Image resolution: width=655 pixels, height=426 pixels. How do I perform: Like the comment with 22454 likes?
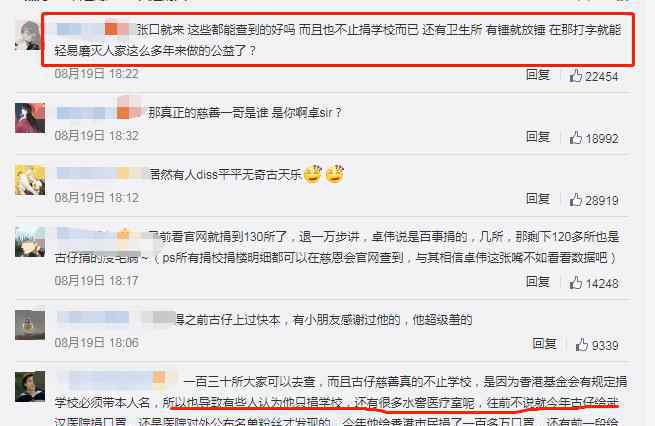click(x=576, y=76)
